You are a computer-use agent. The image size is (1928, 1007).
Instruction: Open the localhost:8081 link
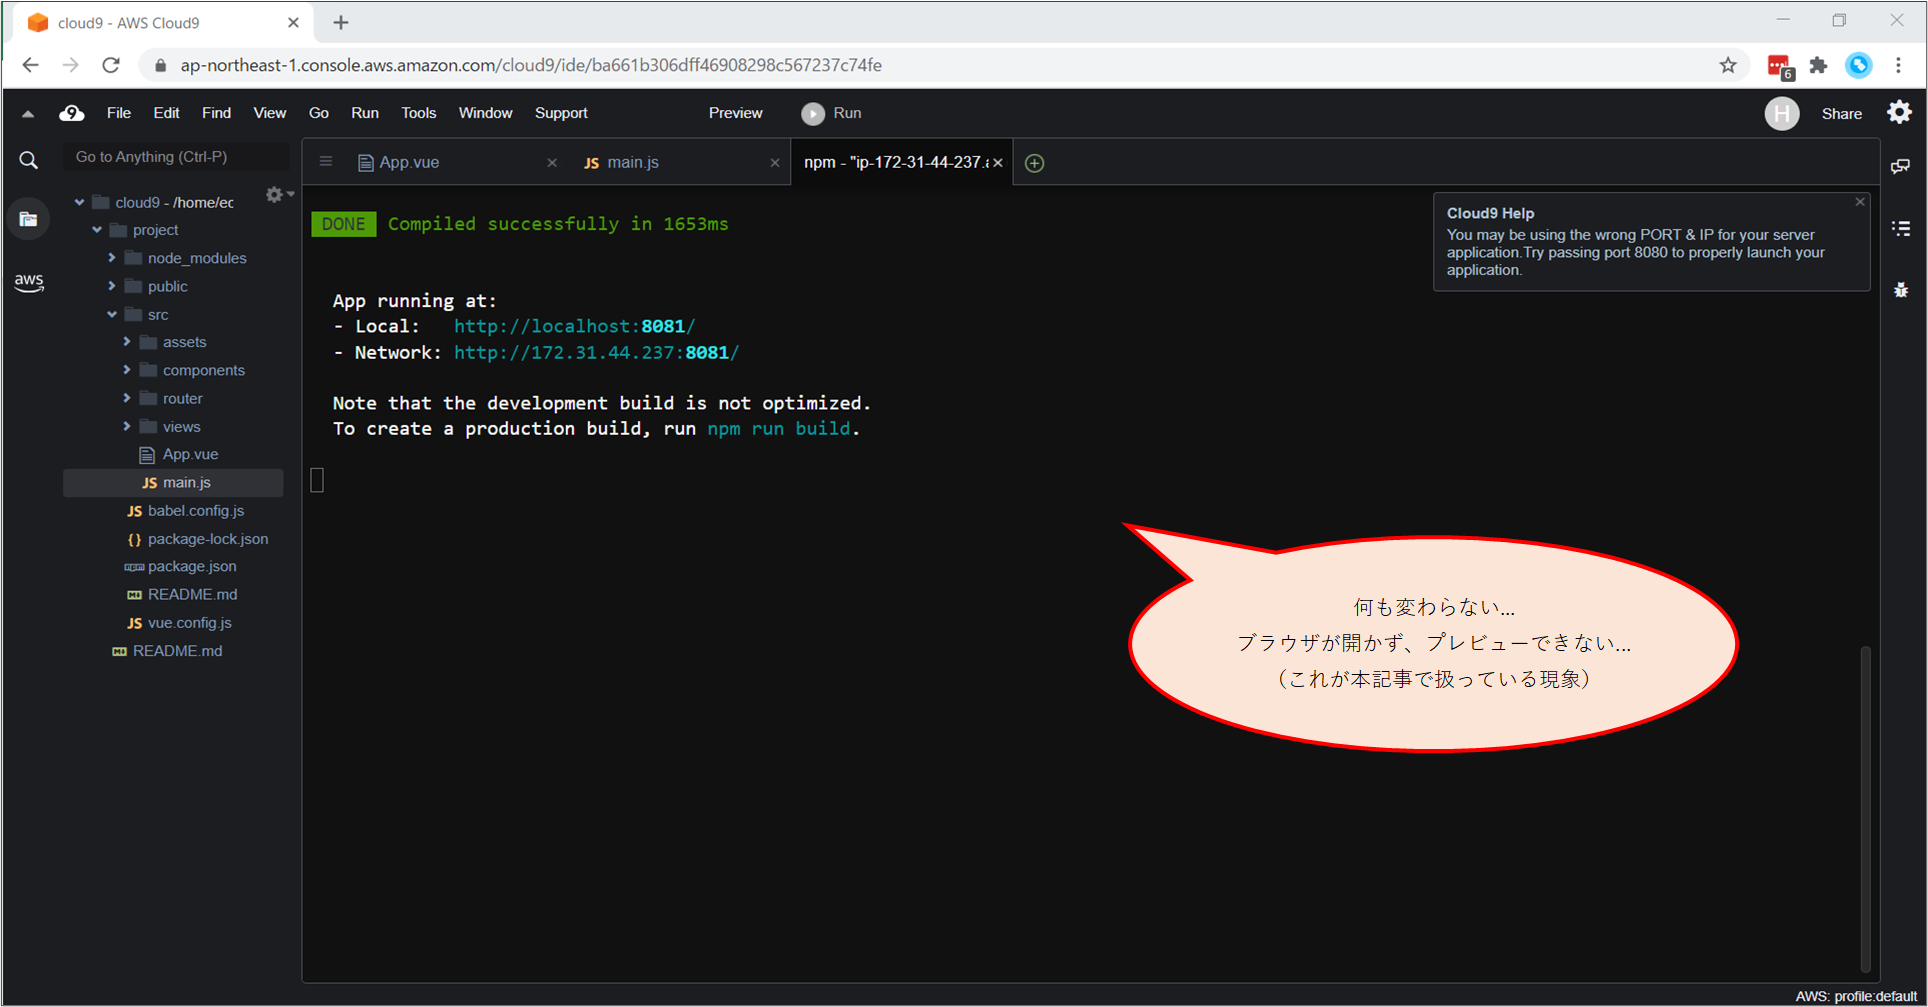(x=574, y=326)
